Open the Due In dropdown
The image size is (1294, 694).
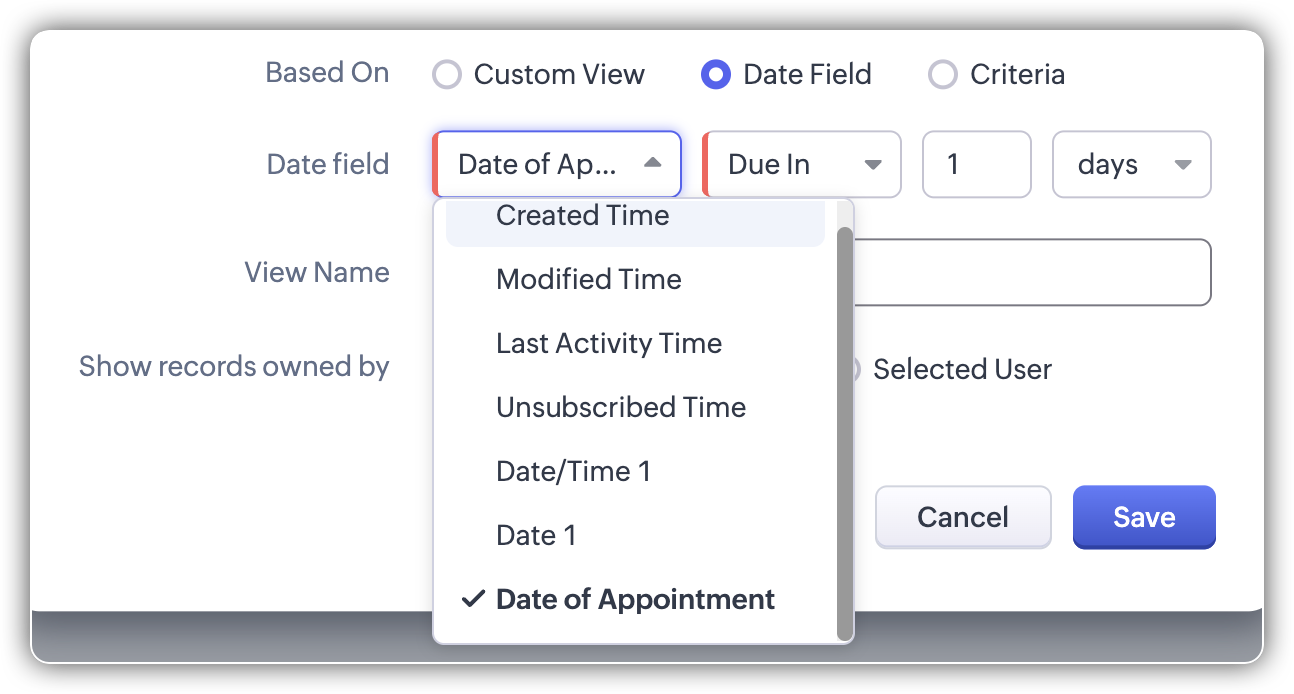802,164
